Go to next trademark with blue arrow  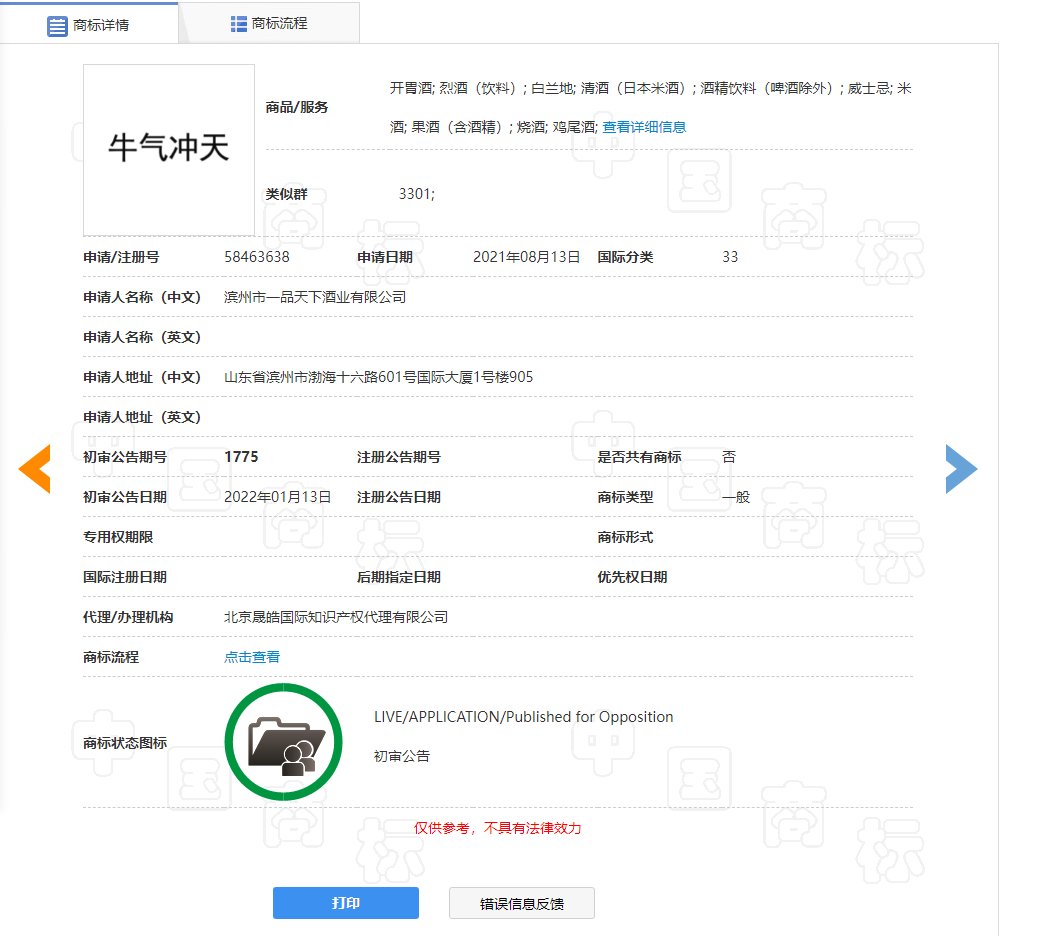(961, 469)
